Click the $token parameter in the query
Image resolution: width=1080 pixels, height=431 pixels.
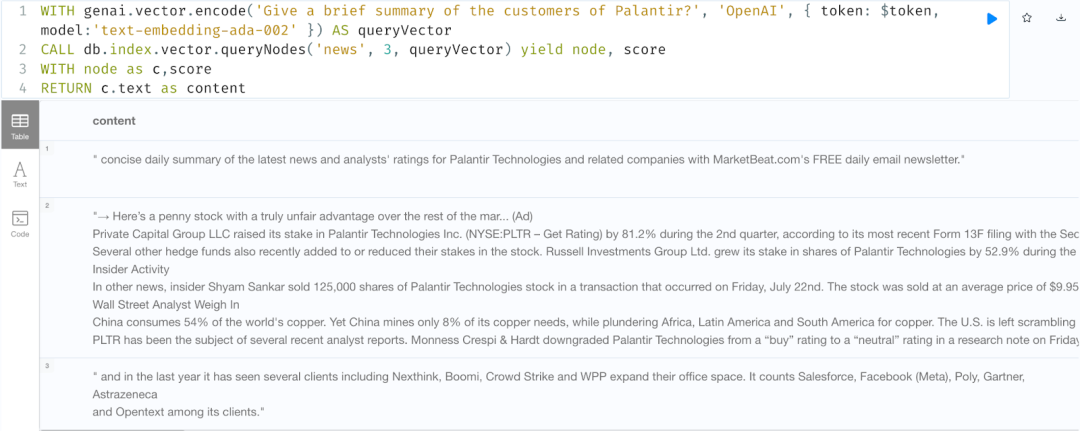[904, 11]
